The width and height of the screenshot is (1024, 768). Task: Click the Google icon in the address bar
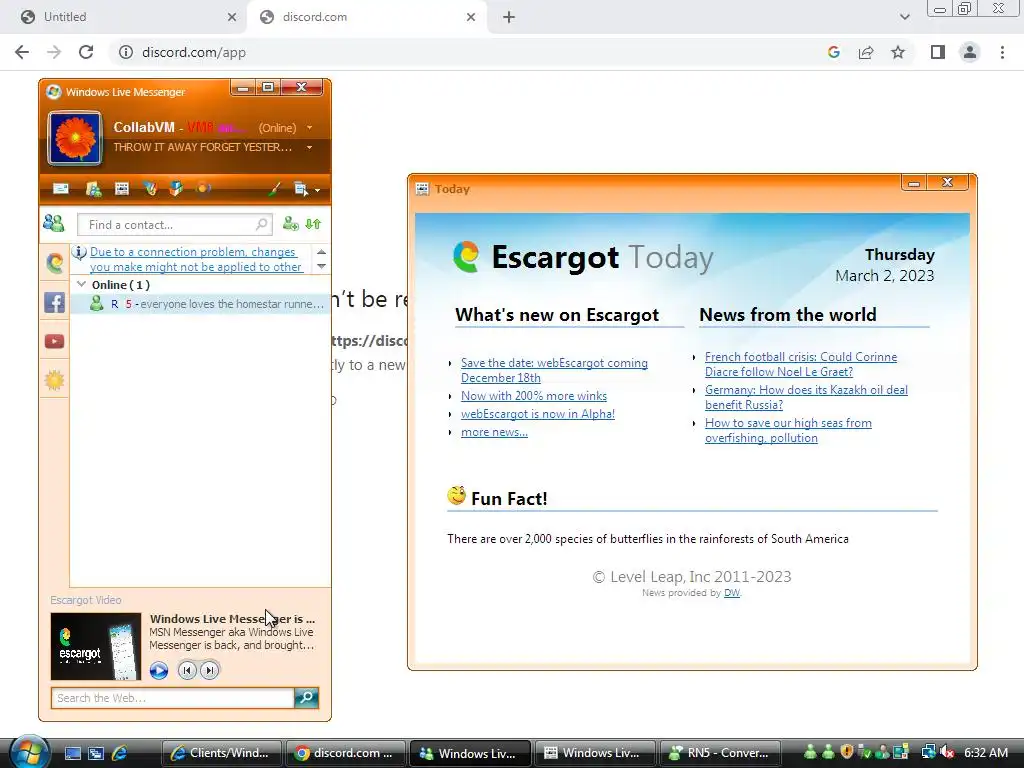pos(833,52)
